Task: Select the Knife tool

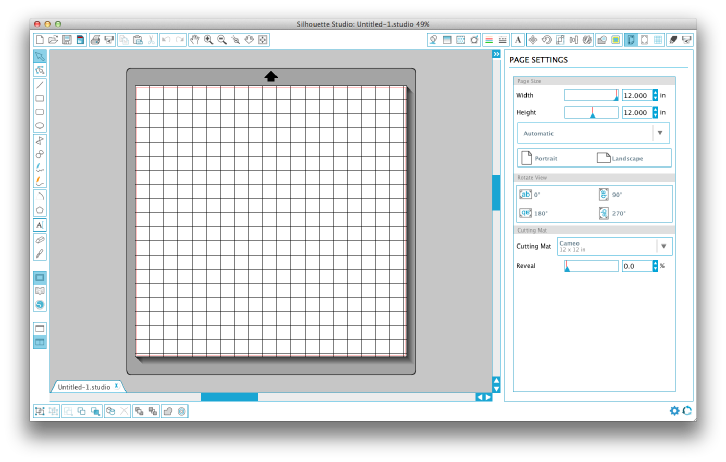Action: [40, 254]
